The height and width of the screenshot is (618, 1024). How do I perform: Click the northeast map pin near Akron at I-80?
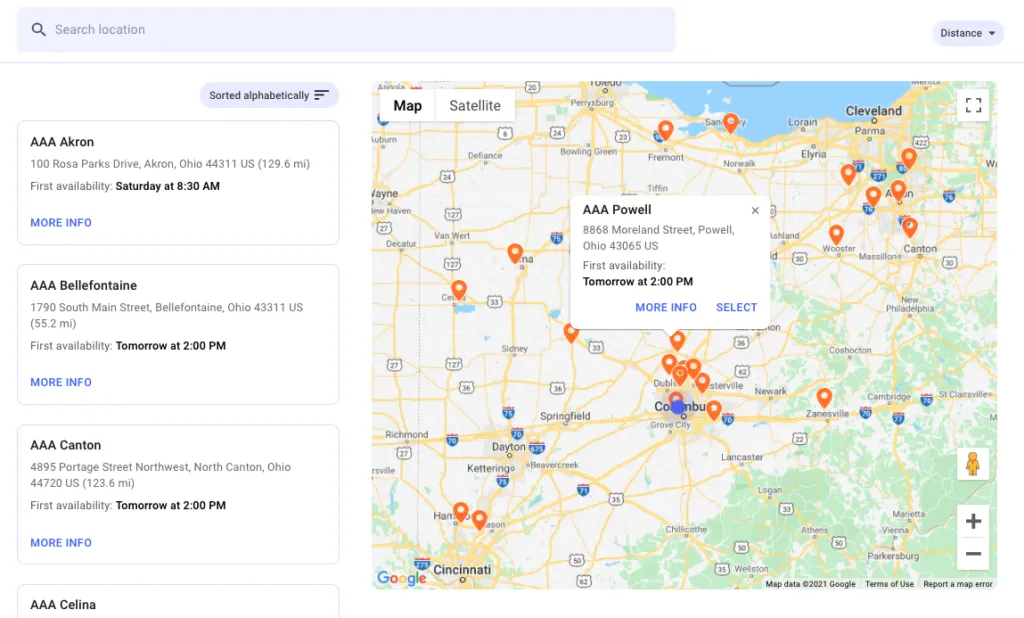tap(908, 157)
